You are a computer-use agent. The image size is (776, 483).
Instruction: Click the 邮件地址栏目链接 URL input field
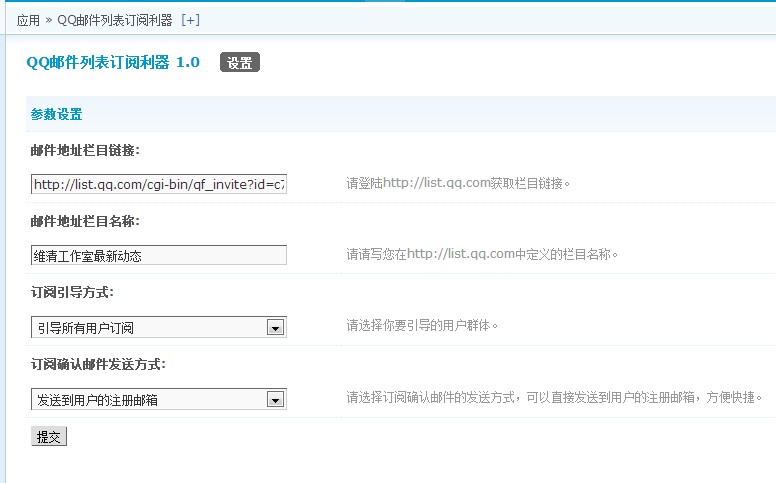pyautogui.click(x=159, y=184)
